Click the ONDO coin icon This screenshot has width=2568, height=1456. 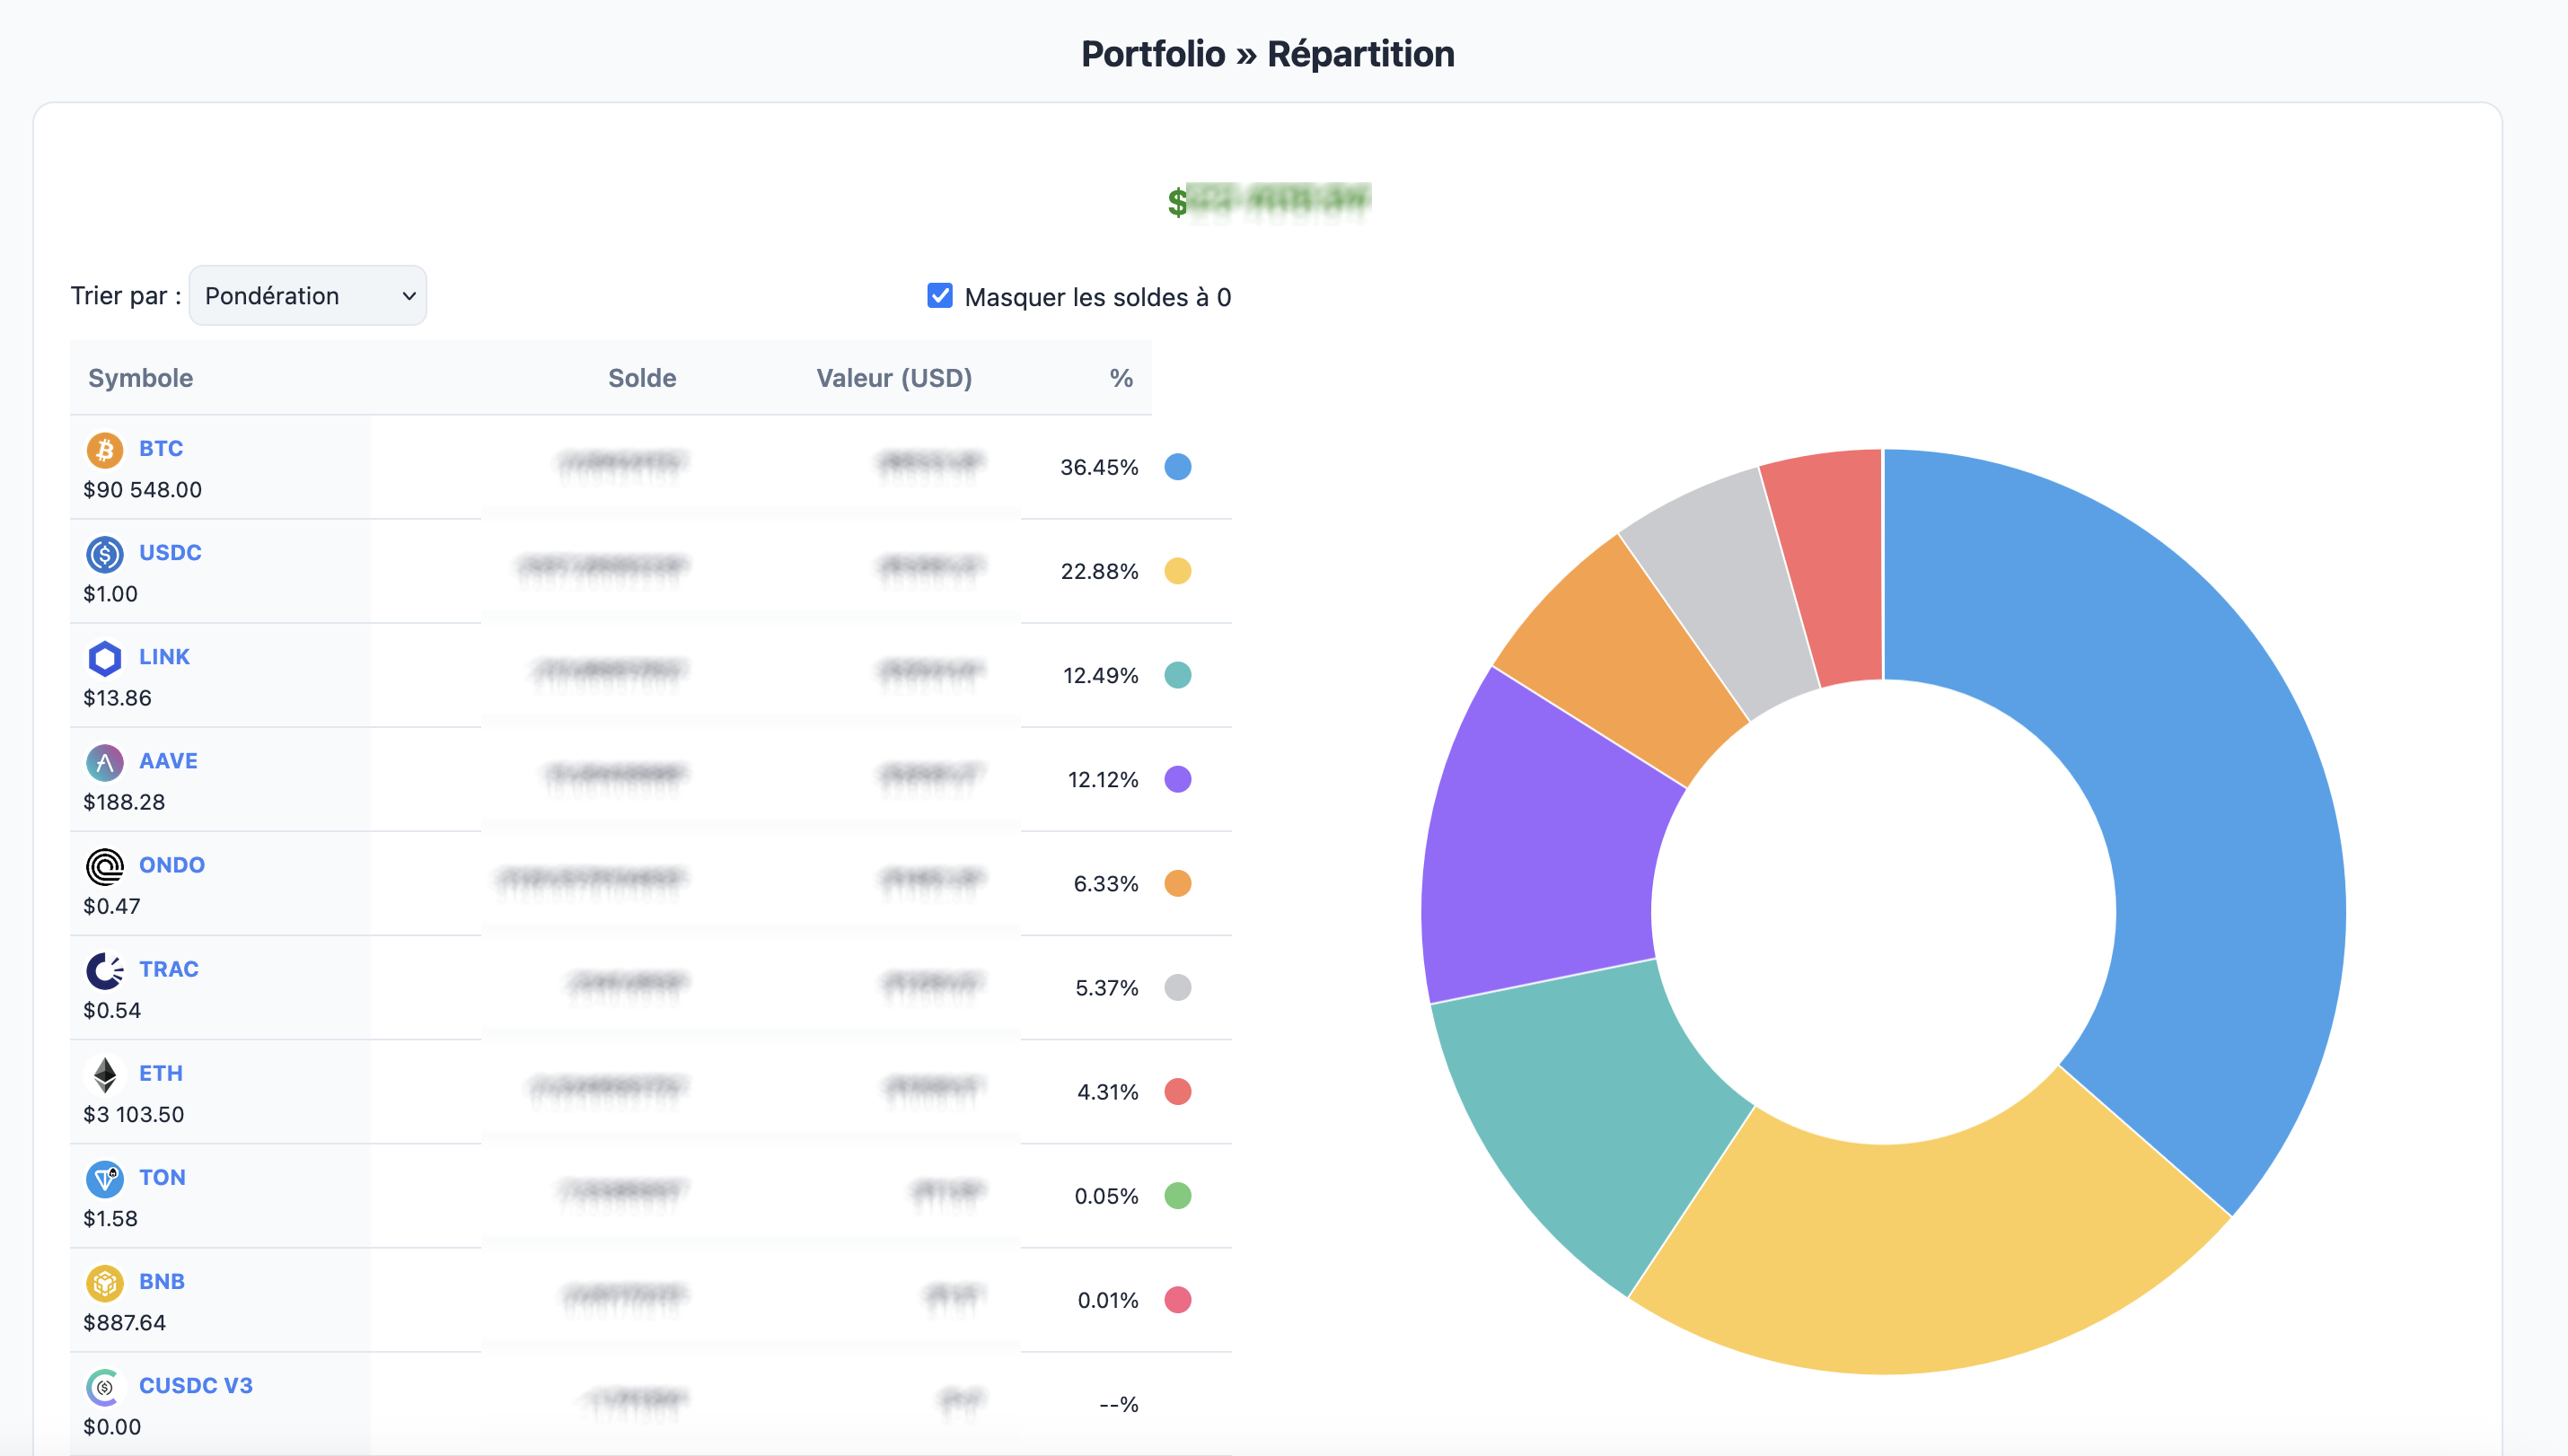point(105,866)
